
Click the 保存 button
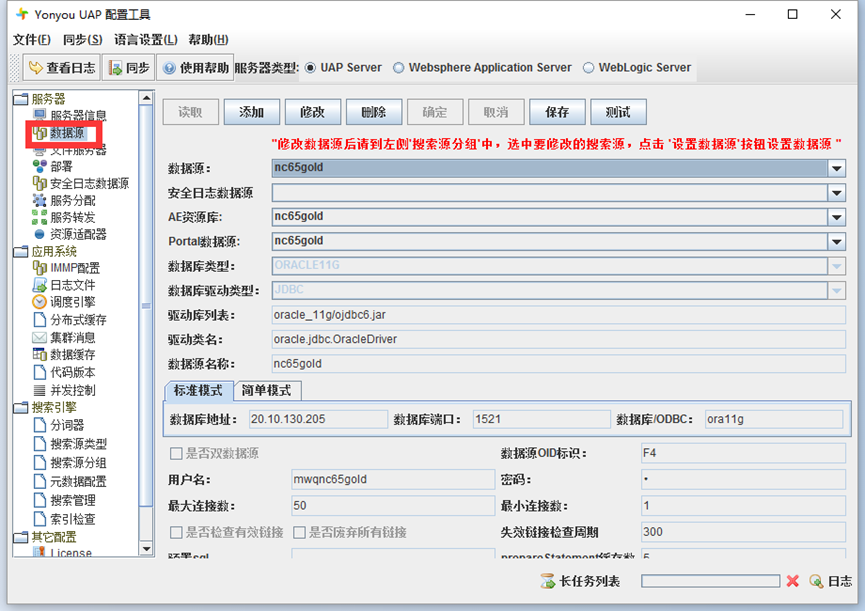click(557, 112)
